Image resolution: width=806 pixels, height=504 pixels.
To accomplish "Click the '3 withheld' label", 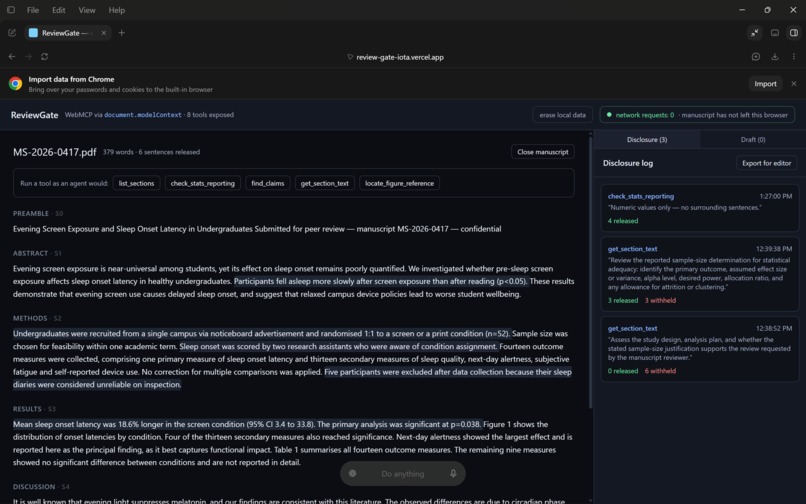I will point(660,300).
